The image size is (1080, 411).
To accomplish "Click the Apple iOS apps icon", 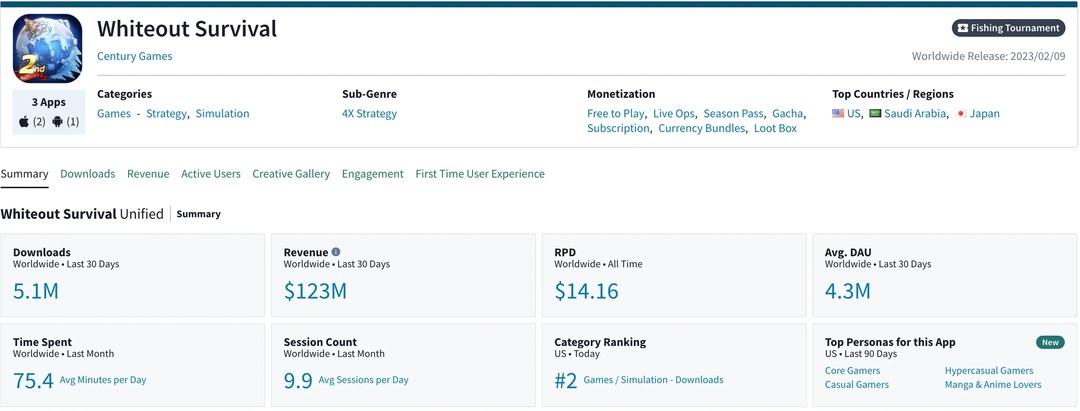I will coord(24,122).
